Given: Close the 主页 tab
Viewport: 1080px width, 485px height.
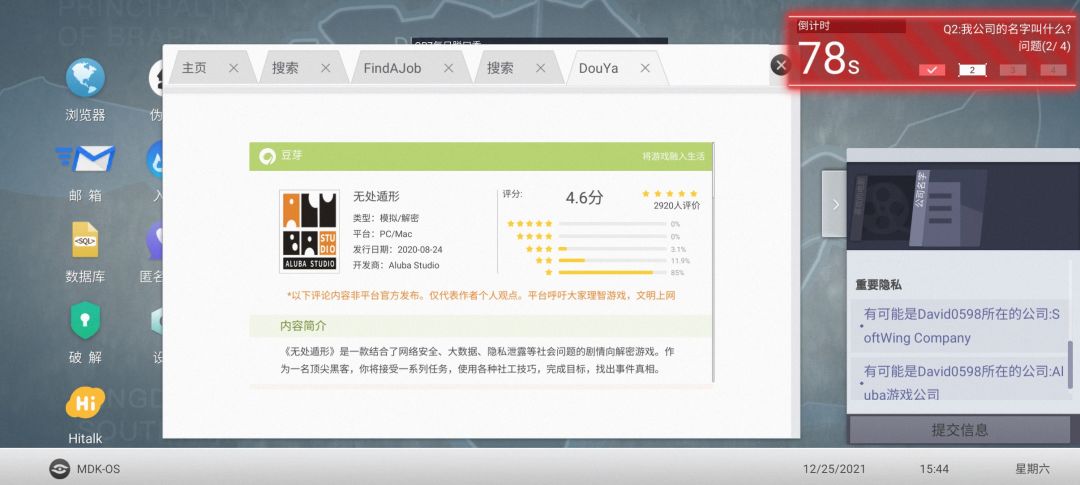Looking at the screenshot, I should click(233, 68).
